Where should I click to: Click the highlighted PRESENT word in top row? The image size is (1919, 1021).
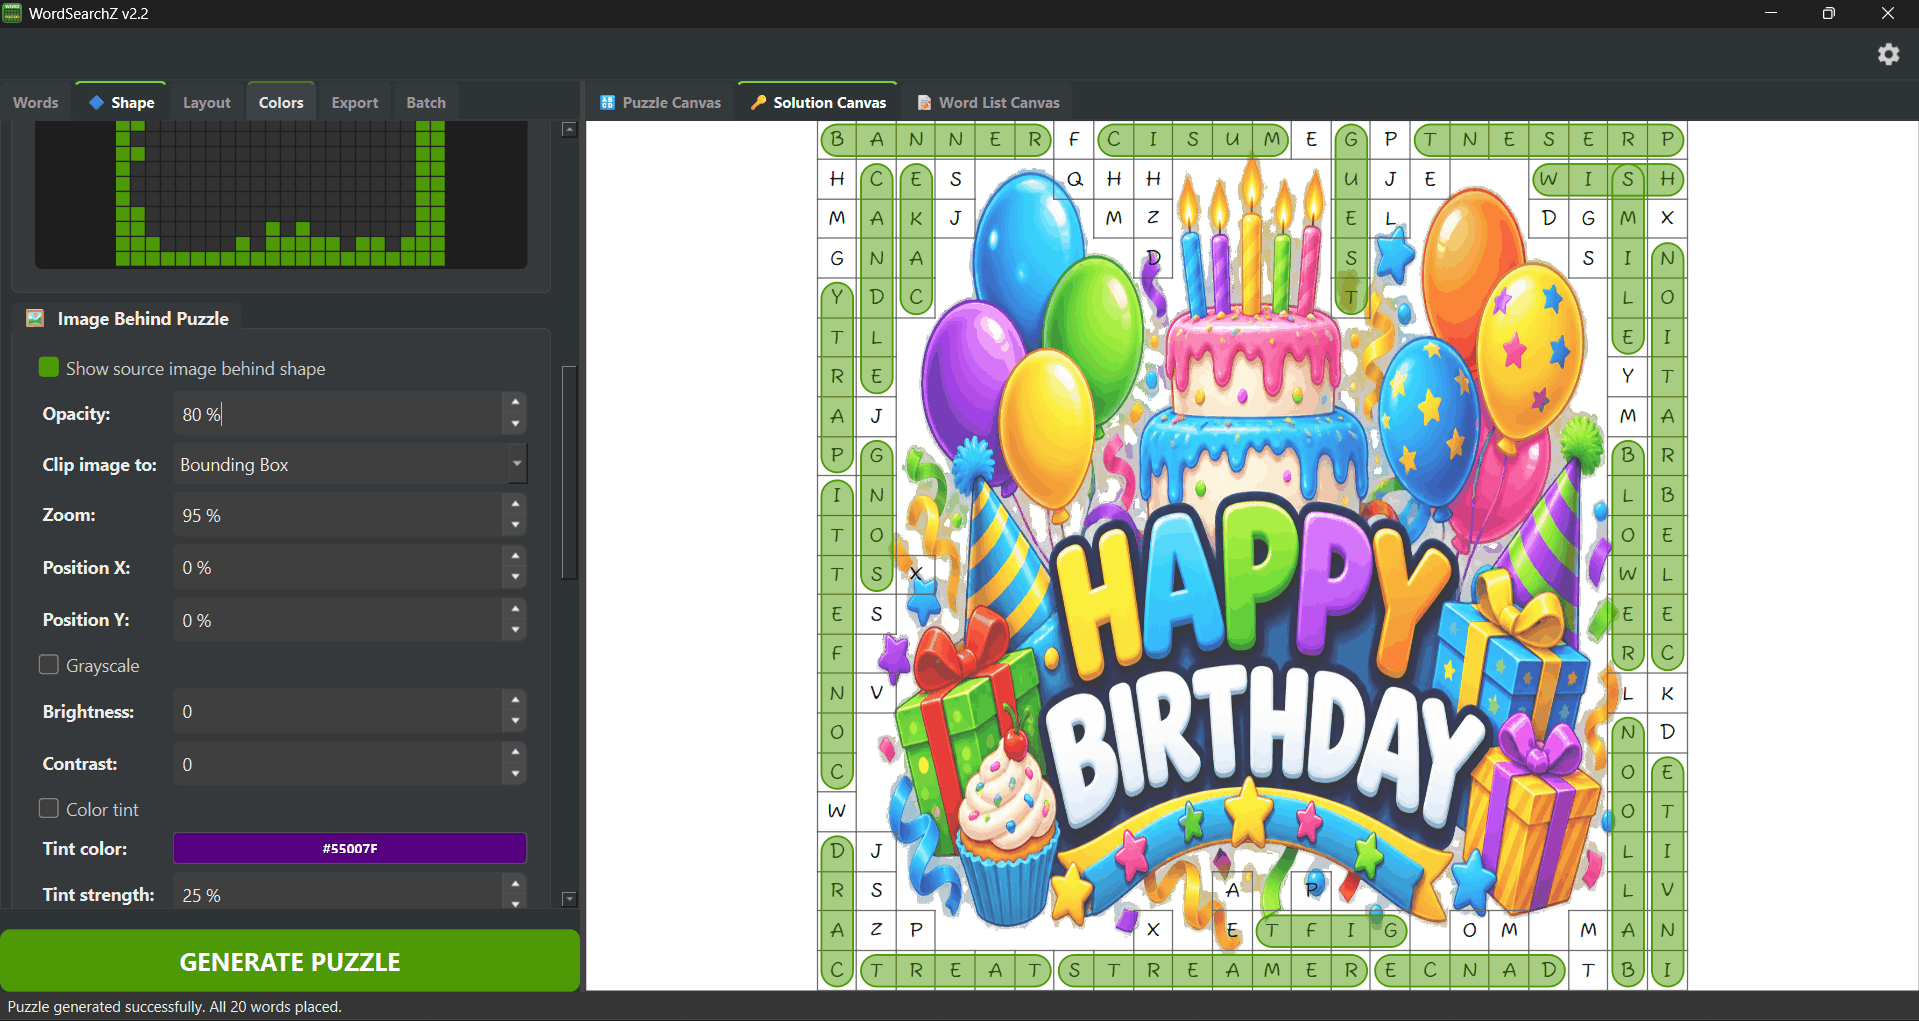tap(1549, 140)
